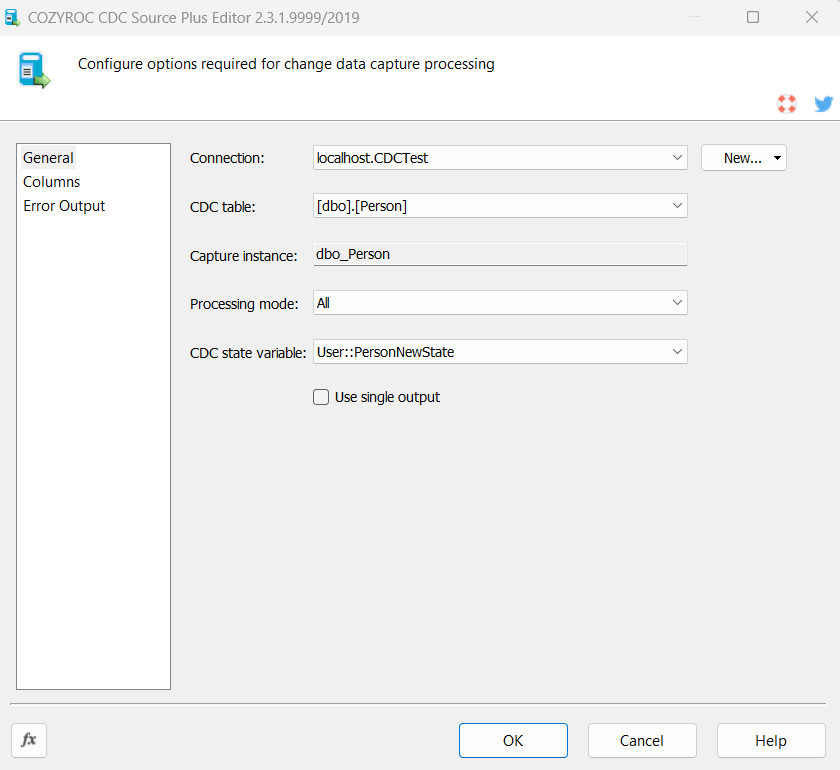Open the Error Output page
This screenshot has height=770, width=840.
(x=64, y=206)
